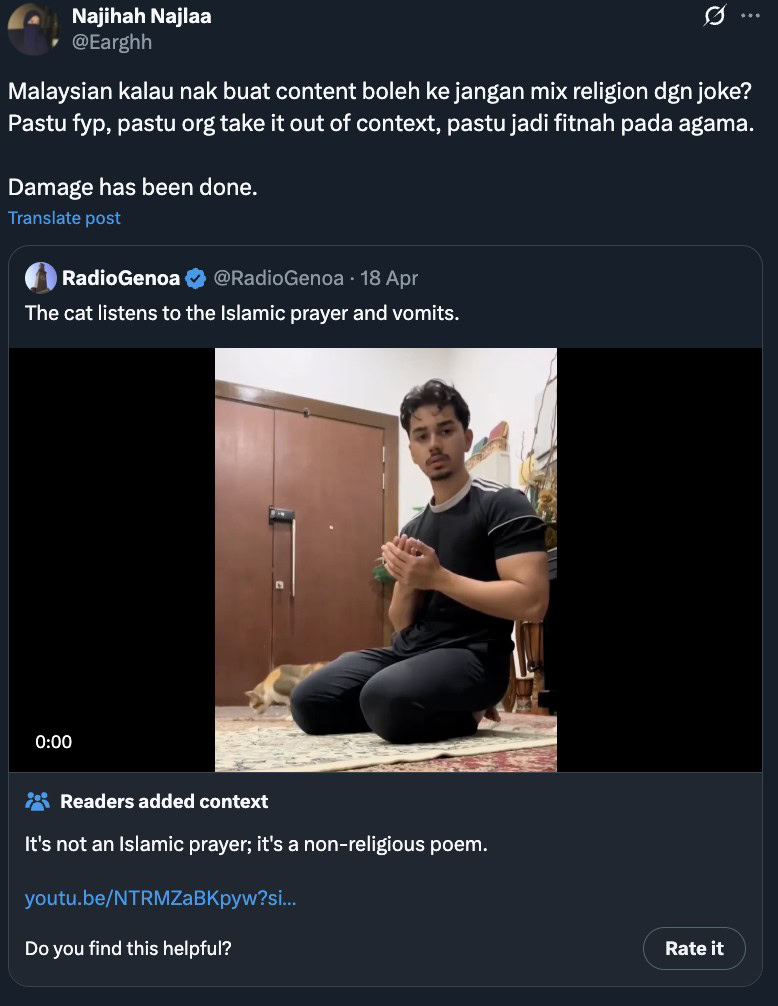Click the main post text 'Damage has been done'
Image resolution: width=778 pixels, height=1006 pixels.
[x=133, y=187]
